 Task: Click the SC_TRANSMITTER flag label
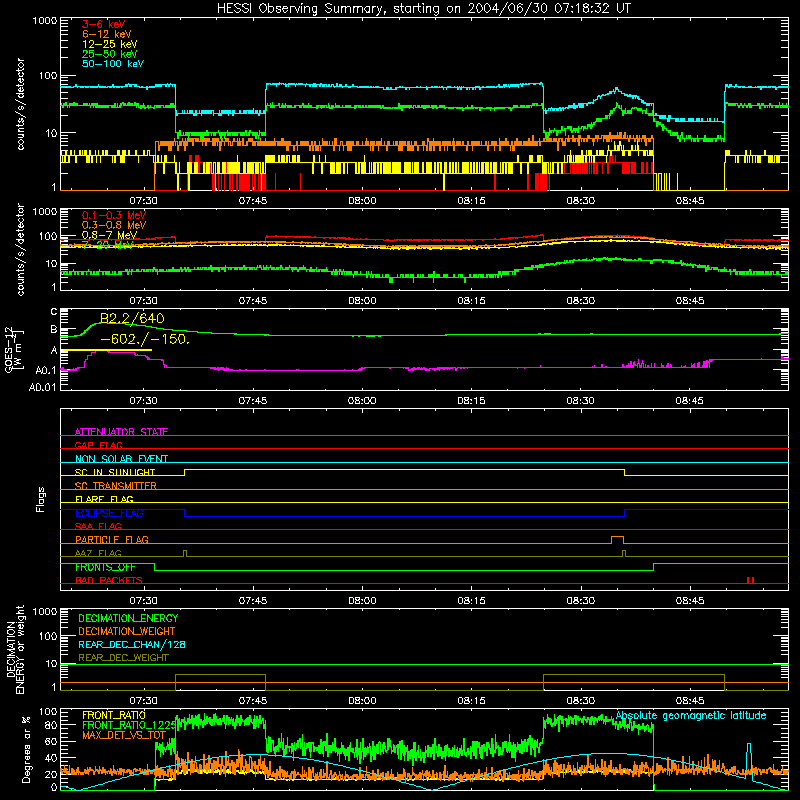[115, 485]
